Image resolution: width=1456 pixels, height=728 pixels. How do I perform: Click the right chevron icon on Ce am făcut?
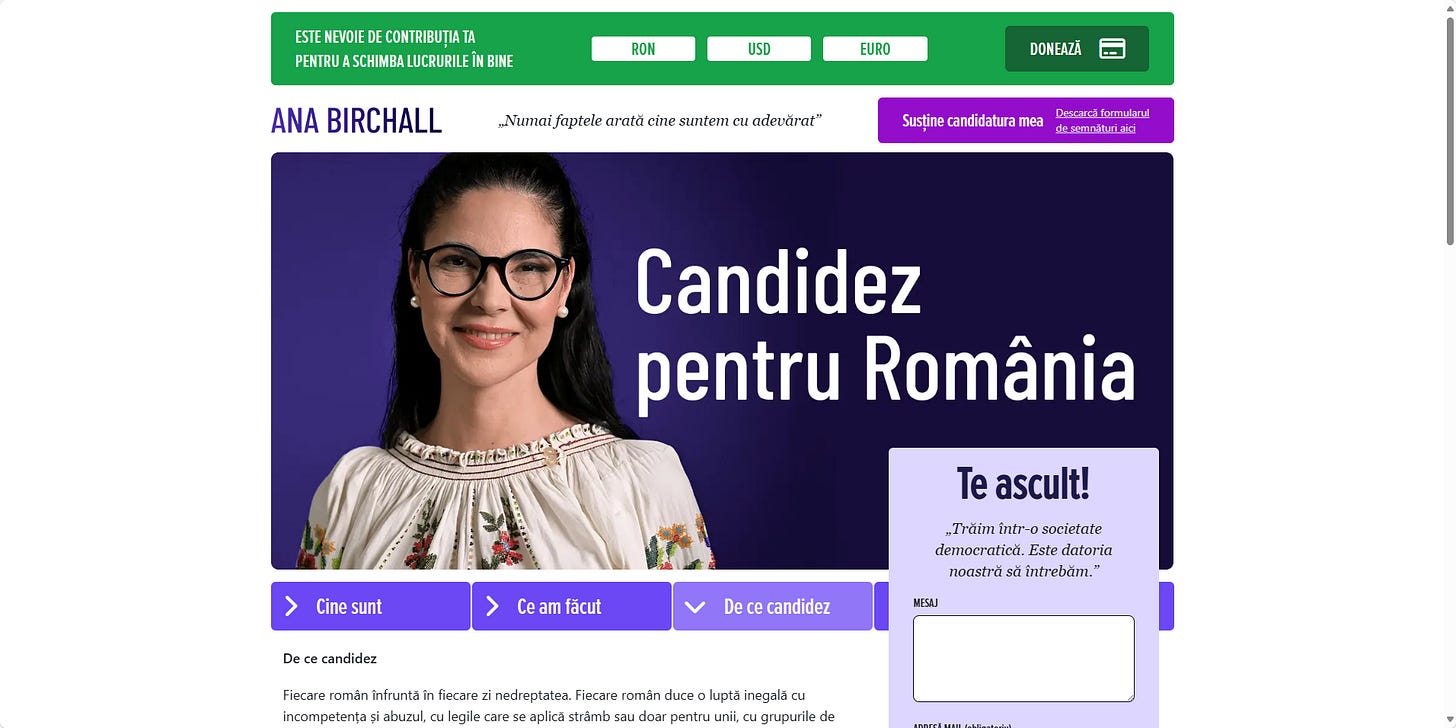[x=492, y=606]
